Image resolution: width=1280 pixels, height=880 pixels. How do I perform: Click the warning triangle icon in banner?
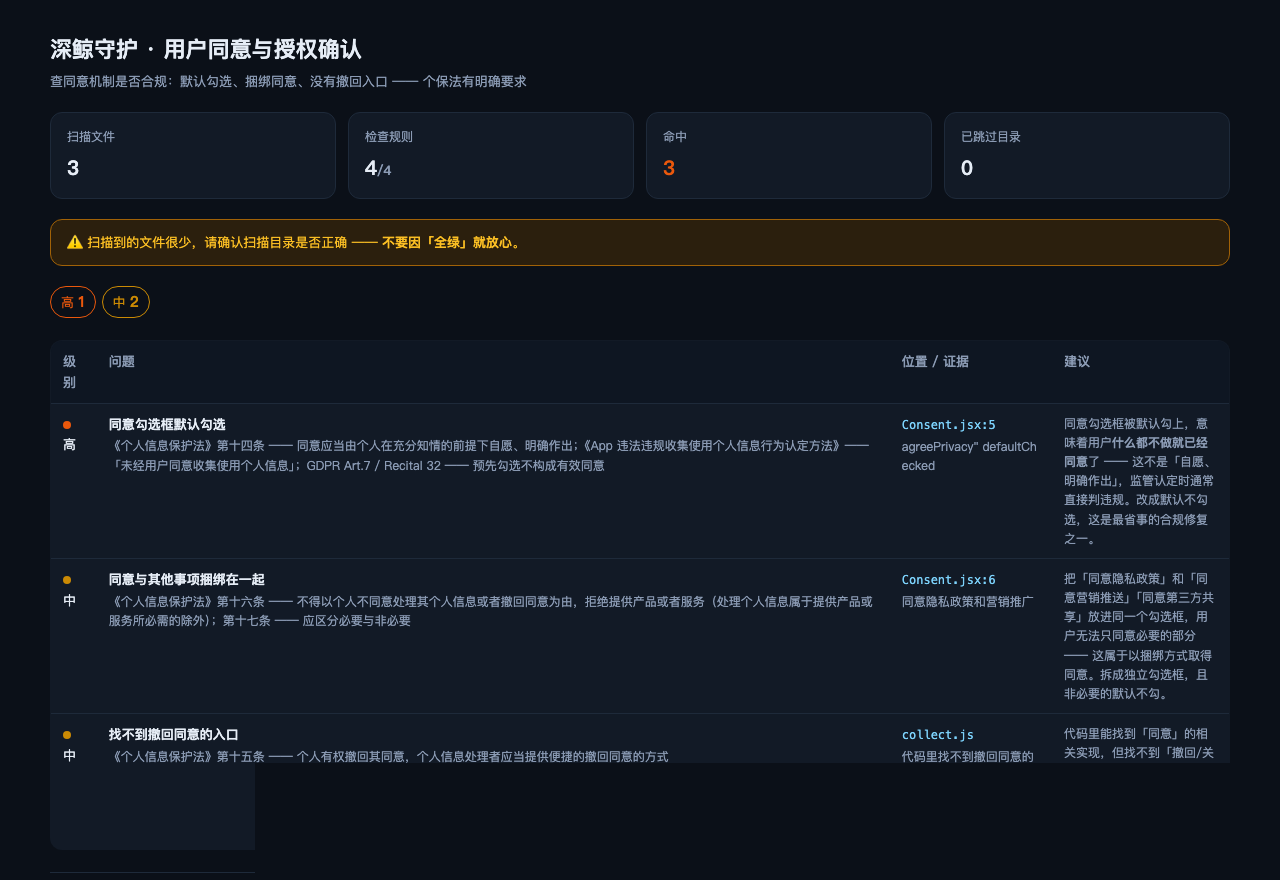(75, 242)
